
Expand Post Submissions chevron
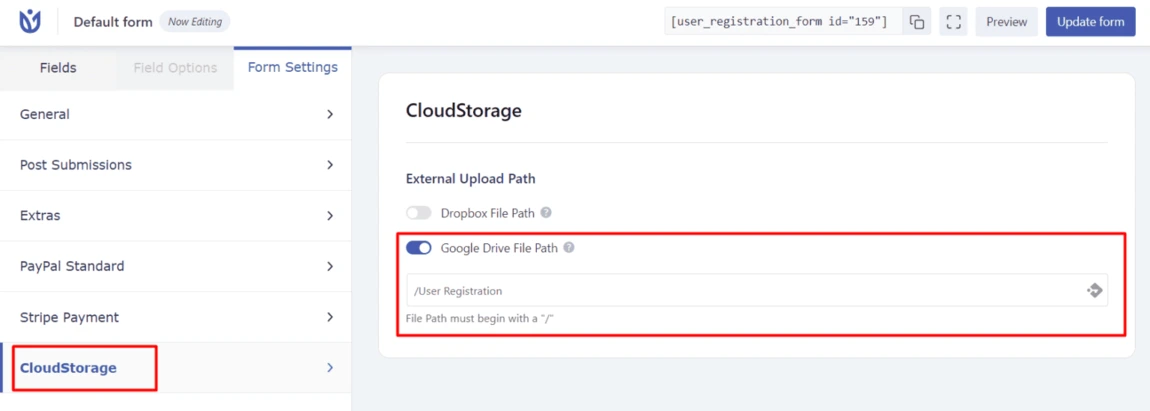coord(330,165)
